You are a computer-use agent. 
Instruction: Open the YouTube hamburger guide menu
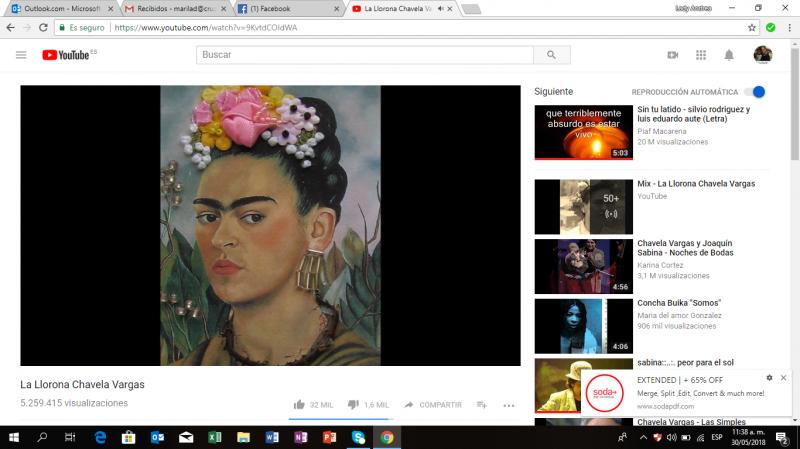click(21, 55)
